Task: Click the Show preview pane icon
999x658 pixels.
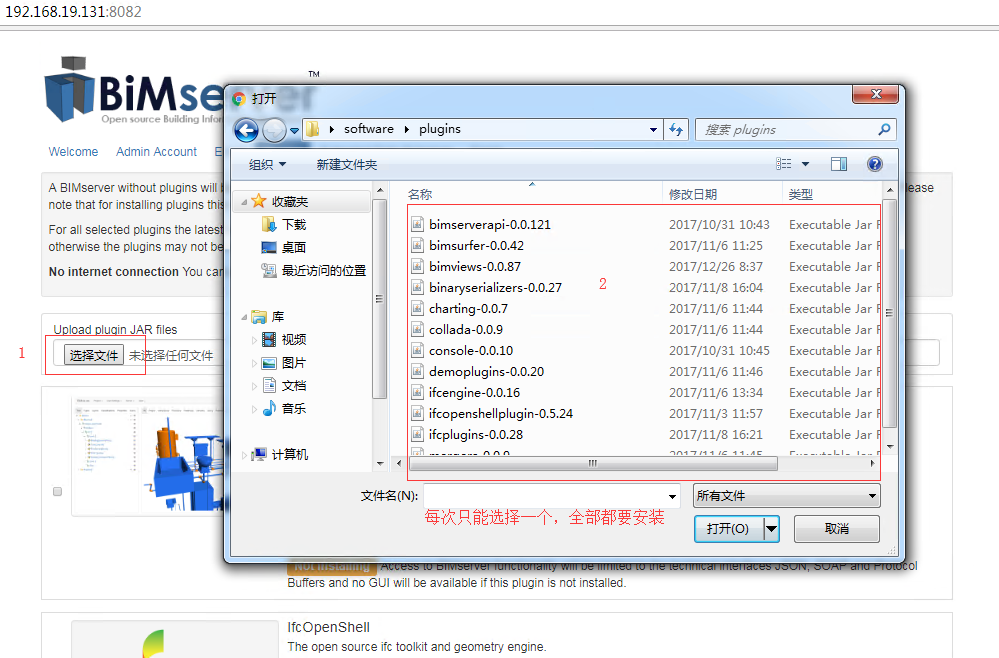Action: click(839, 163)
